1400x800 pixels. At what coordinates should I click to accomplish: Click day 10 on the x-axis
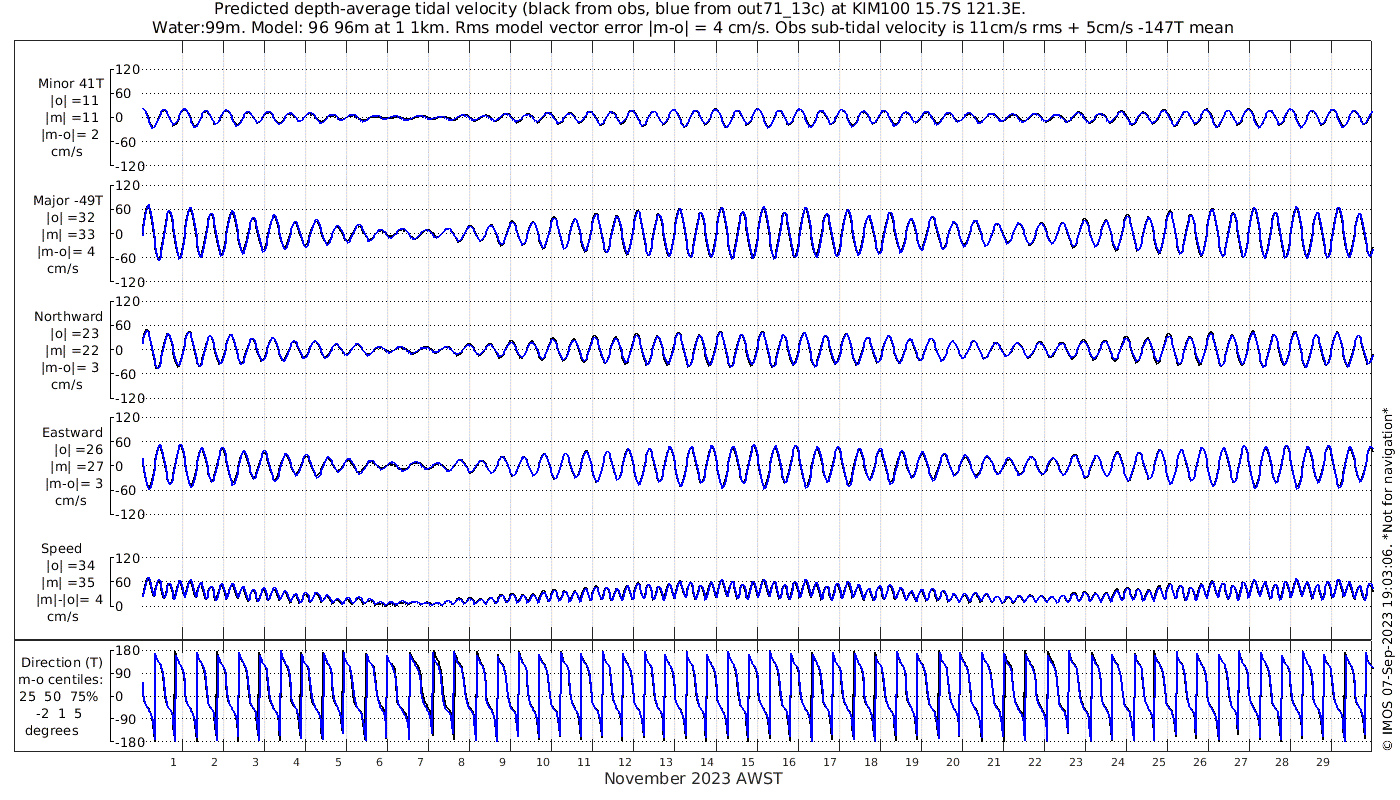coord(543,762)
